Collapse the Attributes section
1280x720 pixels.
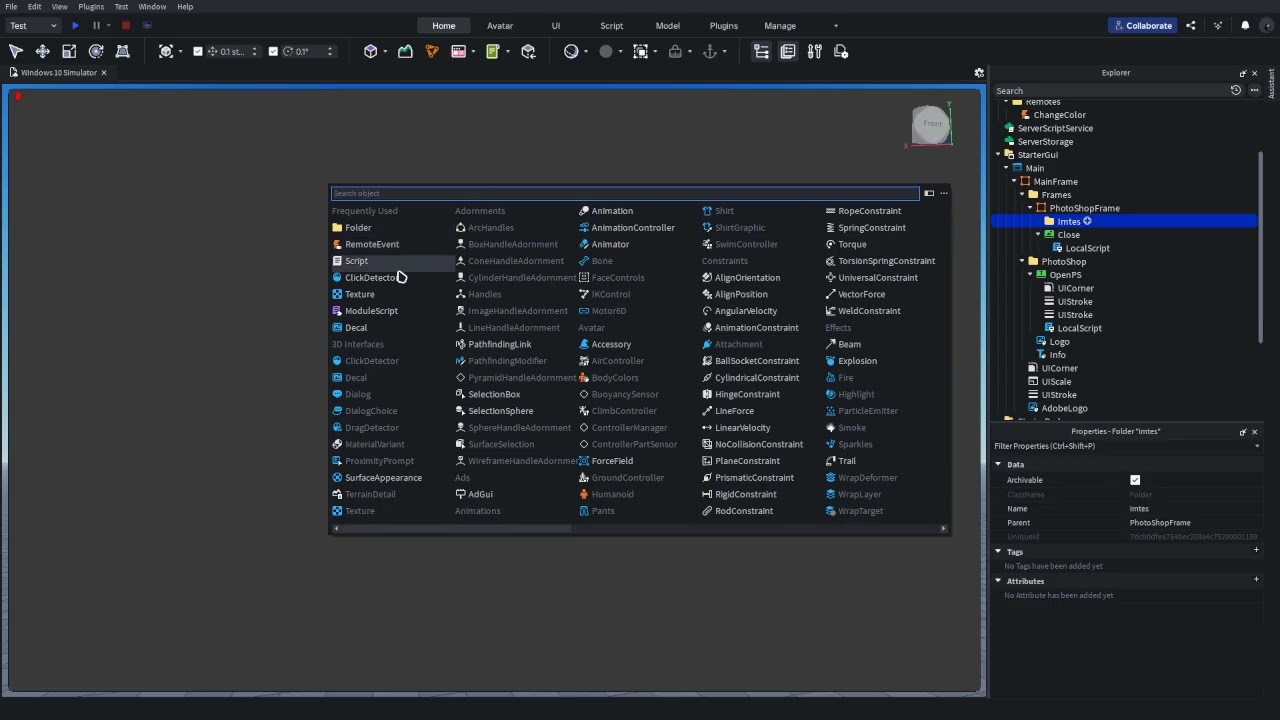(998, 581)
